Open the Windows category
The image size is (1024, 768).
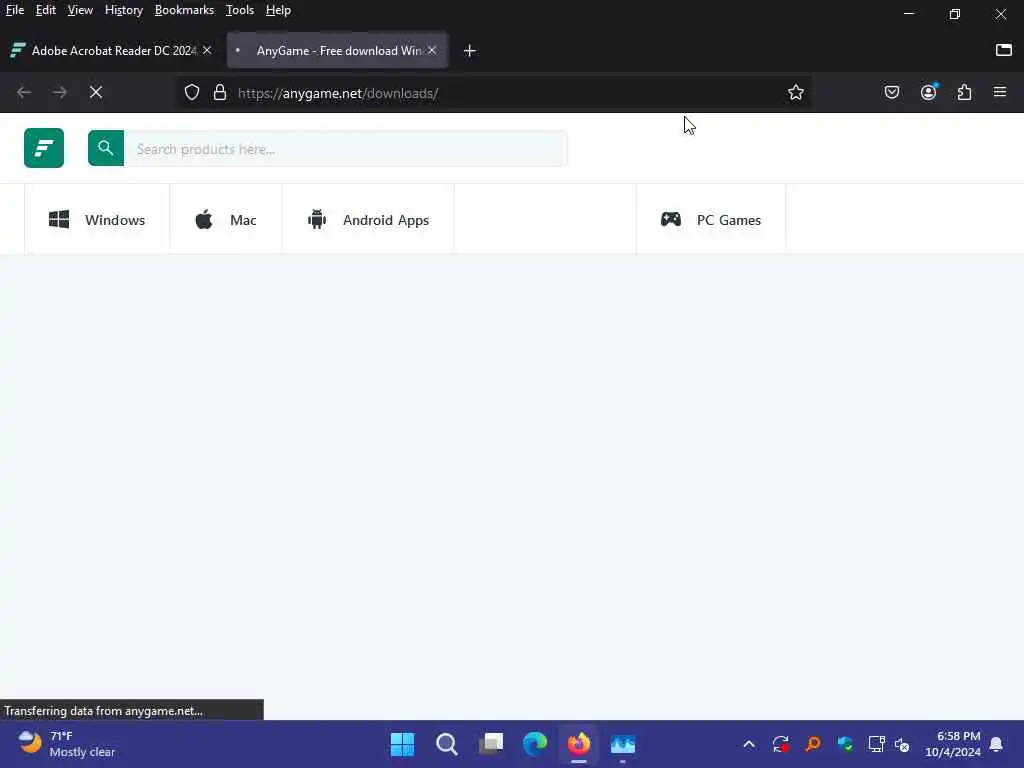97,219
